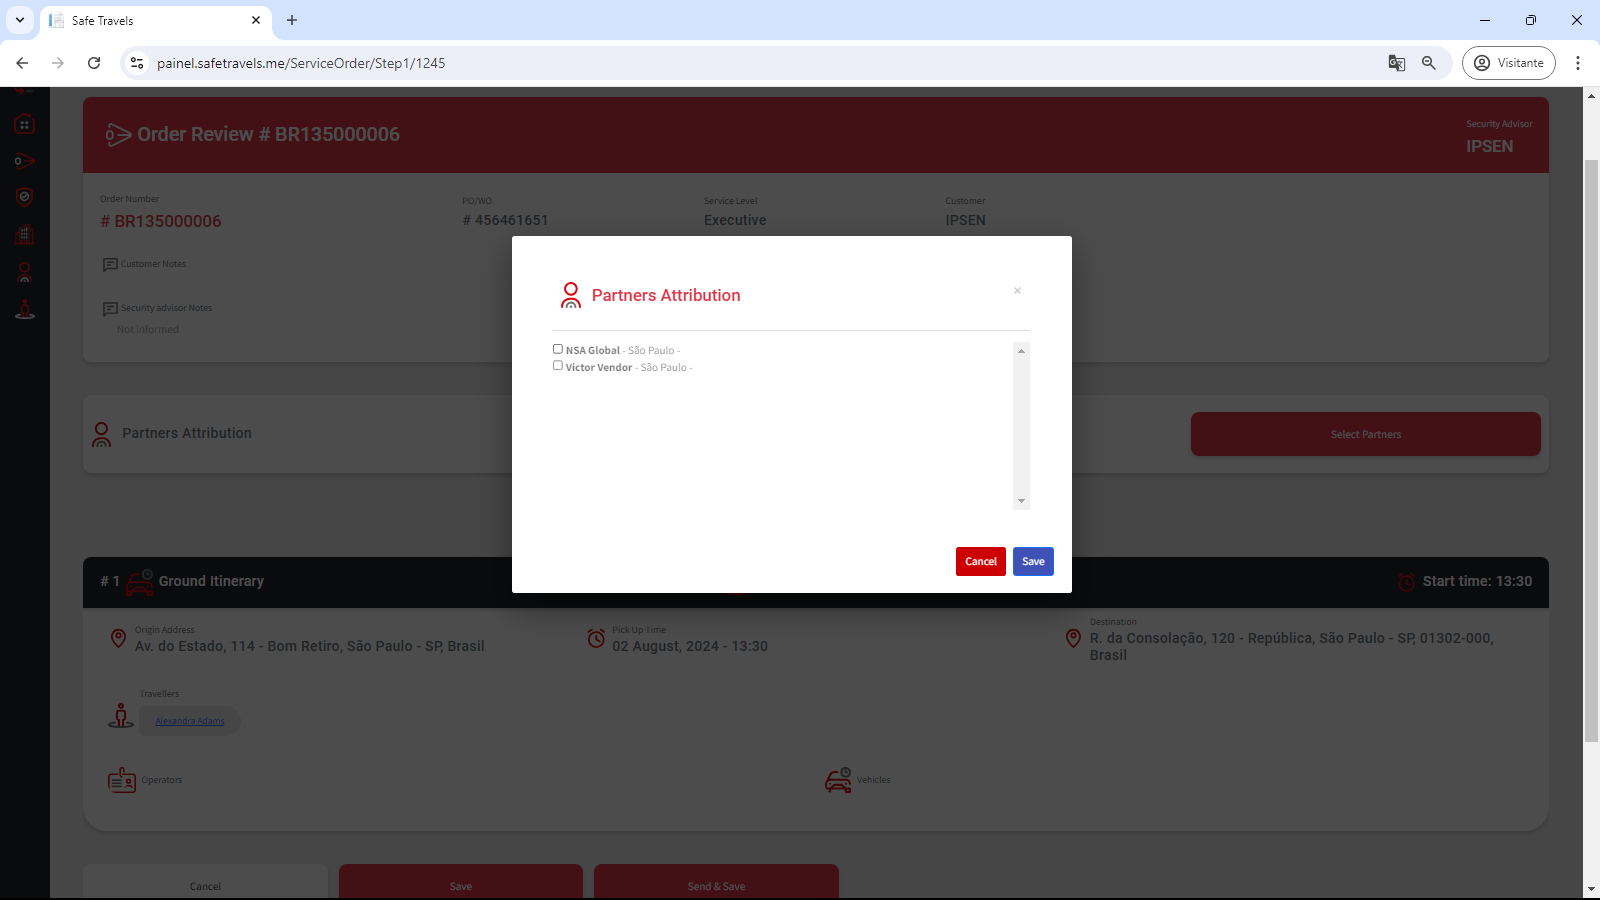Open the partners person icon in sidebar
1600x900 pixels.
click(25, 272)
